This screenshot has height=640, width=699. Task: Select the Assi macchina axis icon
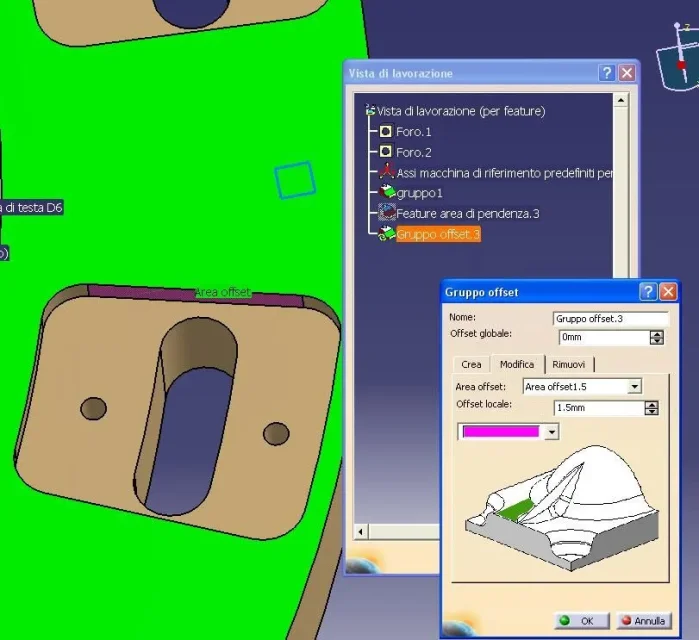click(386, 172)
